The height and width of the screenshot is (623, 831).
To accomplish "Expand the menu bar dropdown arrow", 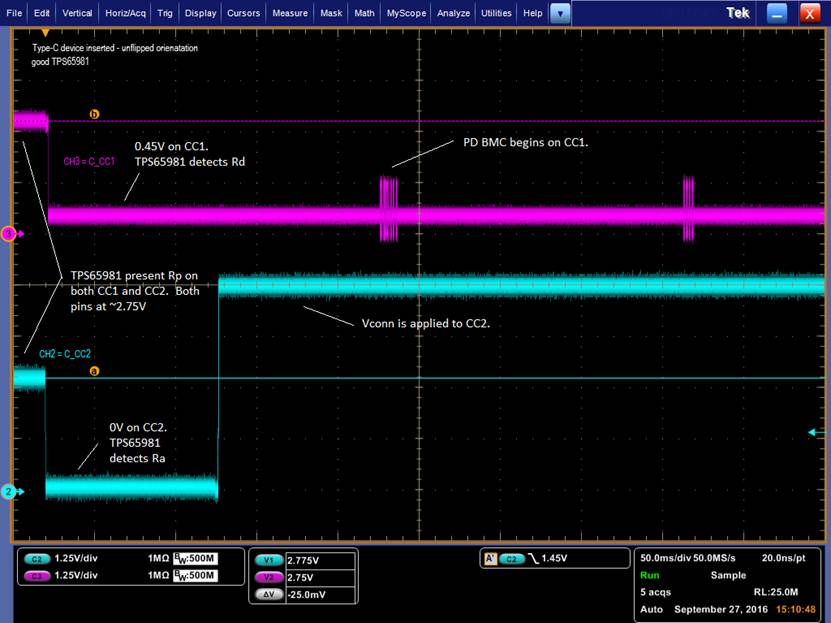I will click(560, 14).
